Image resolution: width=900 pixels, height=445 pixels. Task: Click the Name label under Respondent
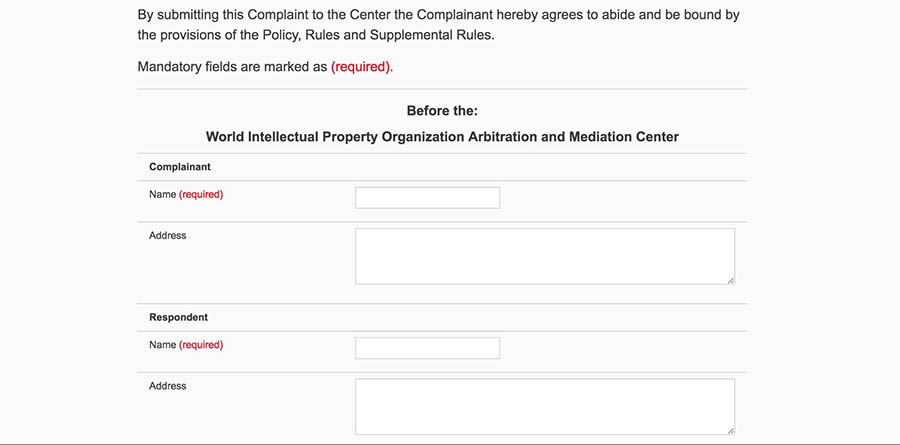click(x=163, y=345)
